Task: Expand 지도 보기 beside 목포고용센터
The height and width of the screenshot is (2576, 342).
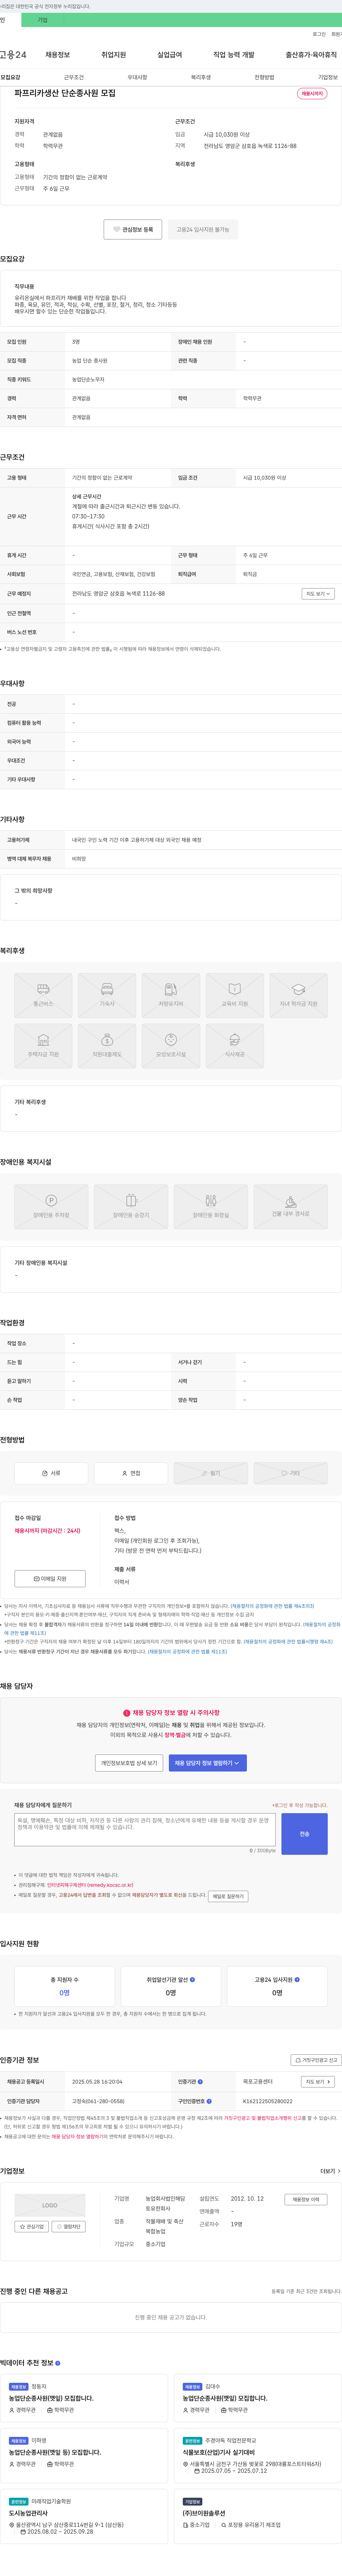Action: tap(318, 2082)
